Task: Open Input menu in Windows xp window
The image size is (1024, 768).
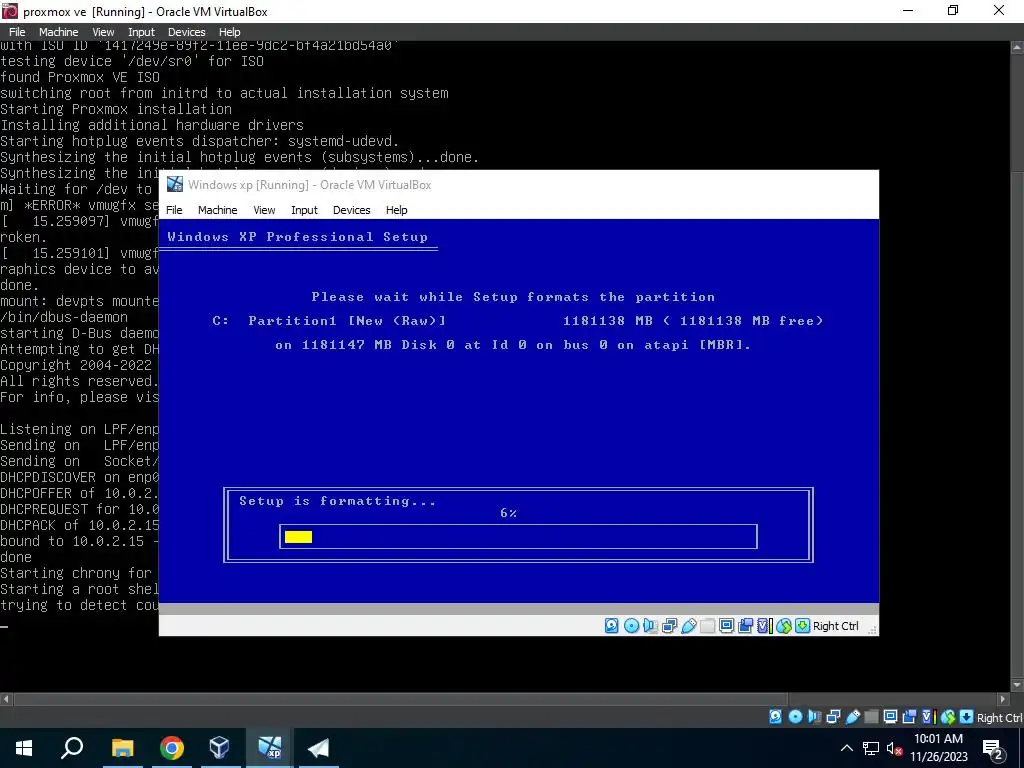Action: point(304,210)
